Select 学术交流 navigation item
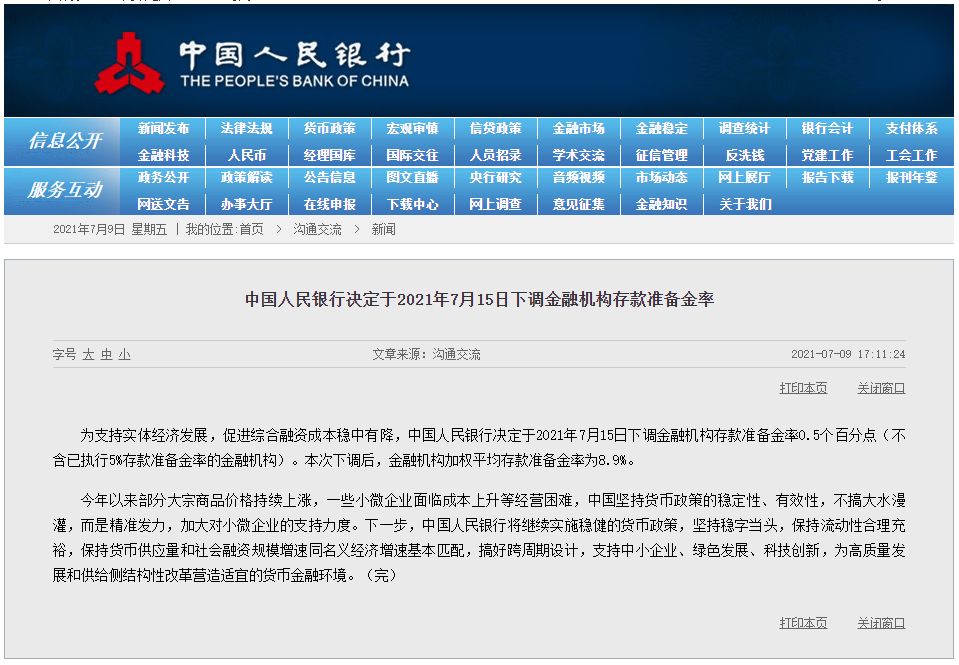This screenshot has height=665, width=959. tap(579, 155)
